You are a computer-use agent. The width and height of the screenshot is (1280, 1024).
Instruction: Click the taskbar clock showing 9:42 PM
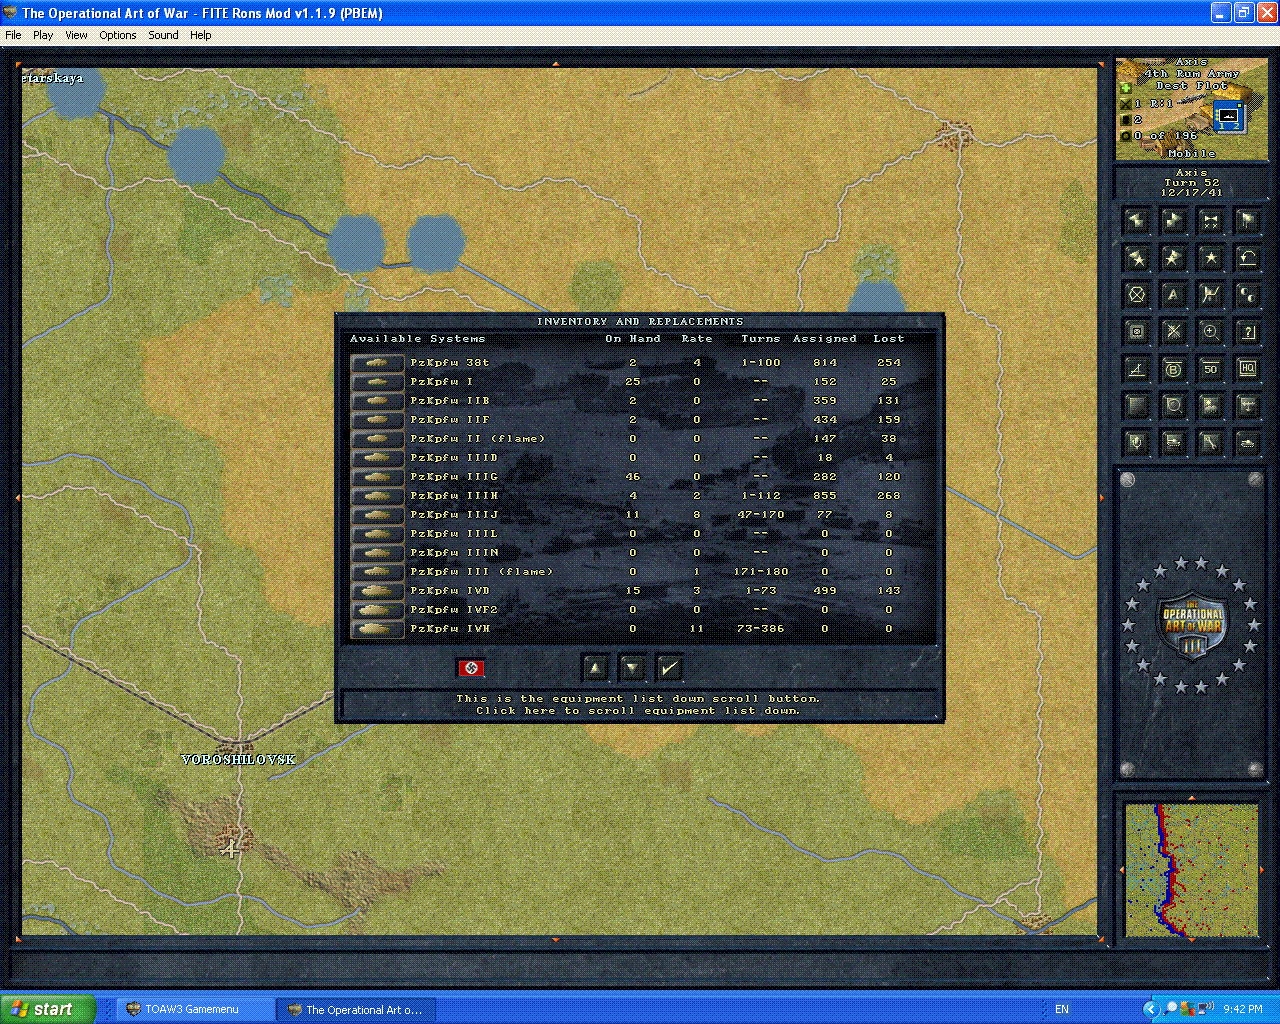[x=1242, y=1009]
